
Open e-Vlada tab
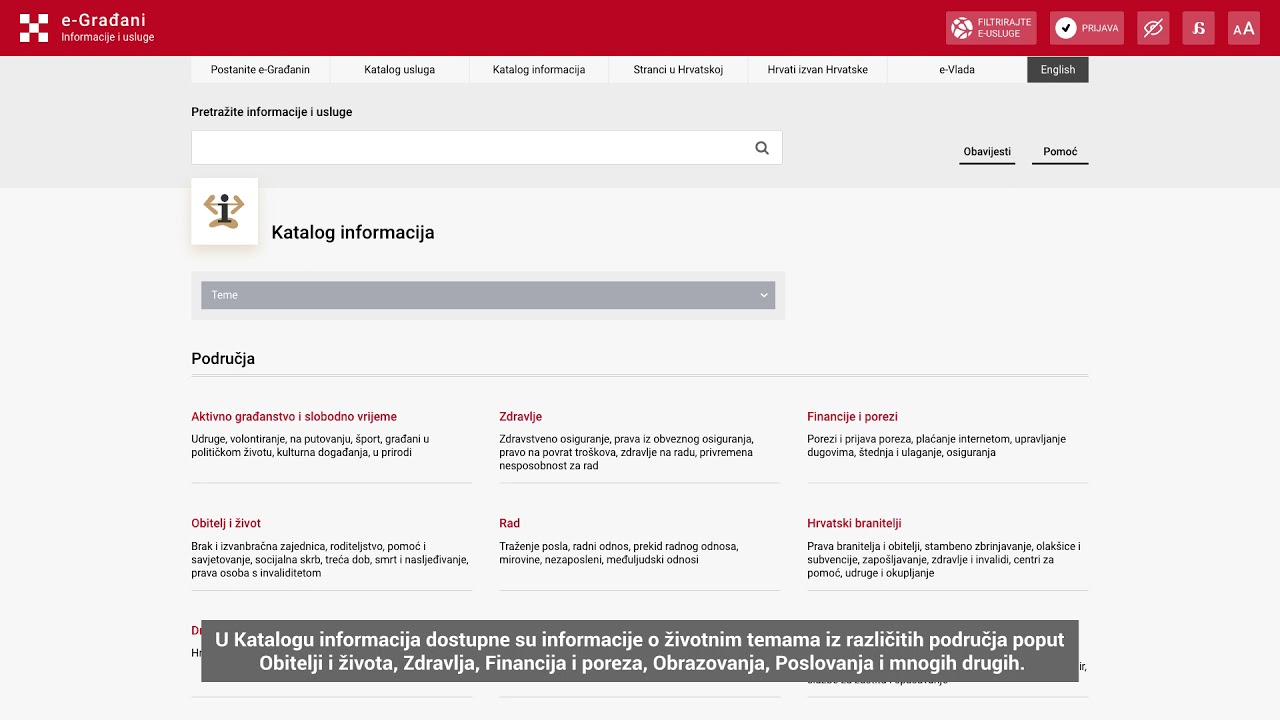957,70
